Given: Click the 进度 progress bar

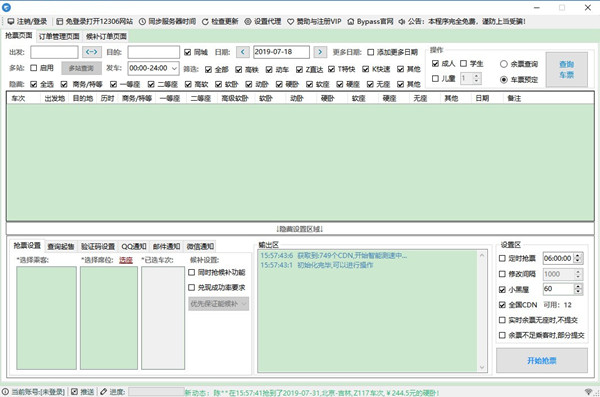Looking at the screenshot, I should pos(157,392).
